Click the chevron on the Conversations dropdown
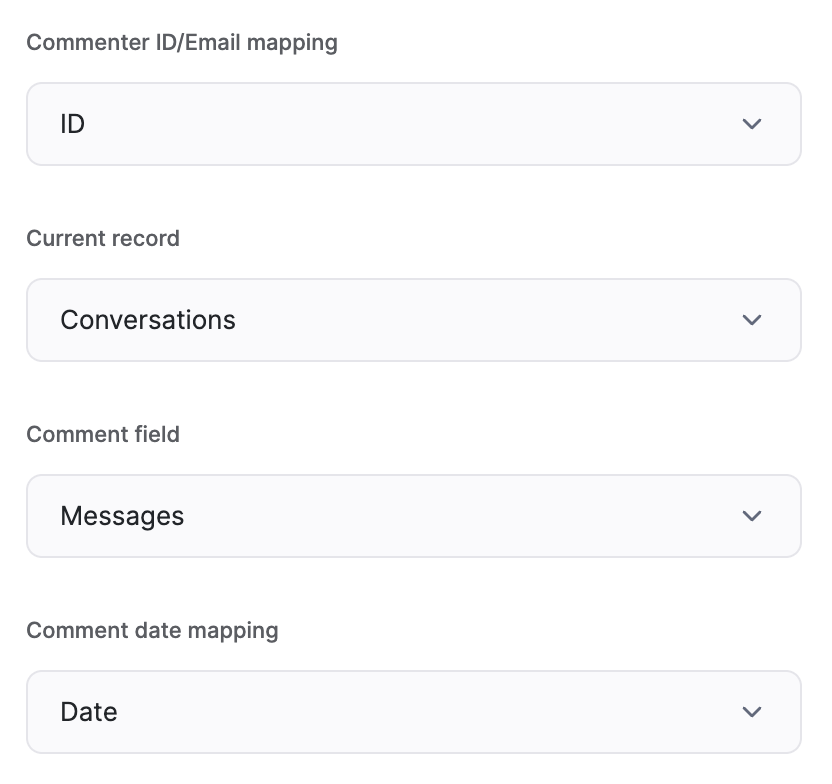832x784 pixels. (751, 320)
